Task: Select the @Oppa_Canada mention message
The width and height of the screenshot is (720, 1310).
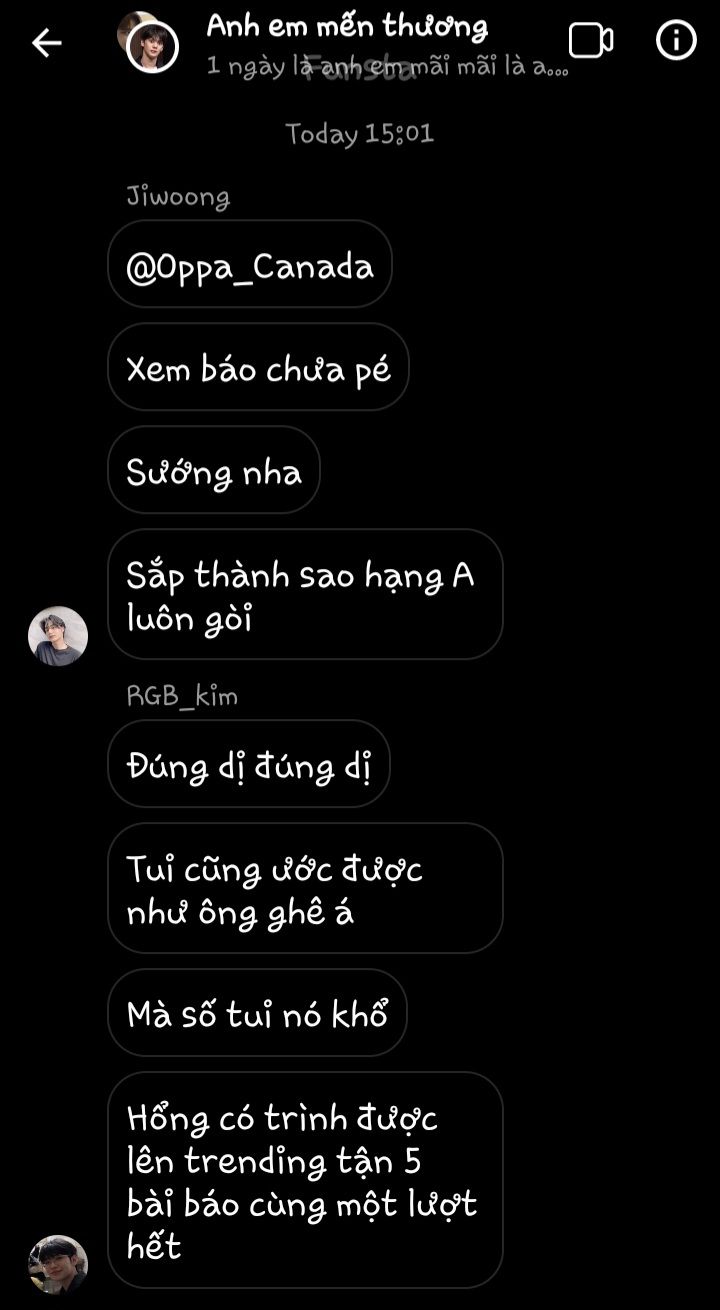Action: click(250, 265)
